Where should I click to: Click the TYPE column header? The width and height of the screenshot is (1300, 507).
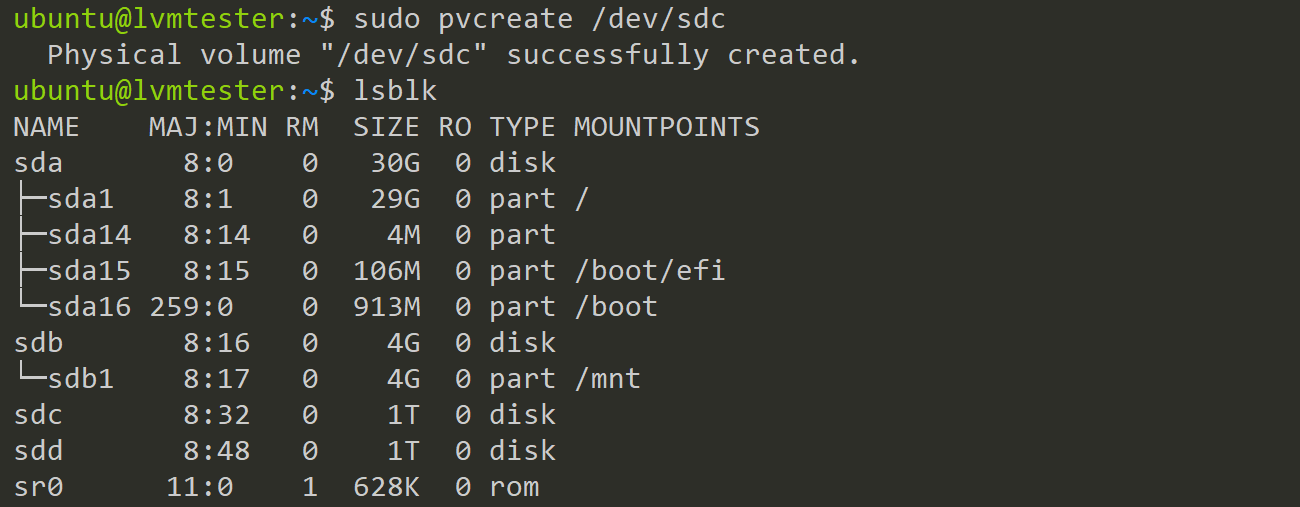point(522,127)
